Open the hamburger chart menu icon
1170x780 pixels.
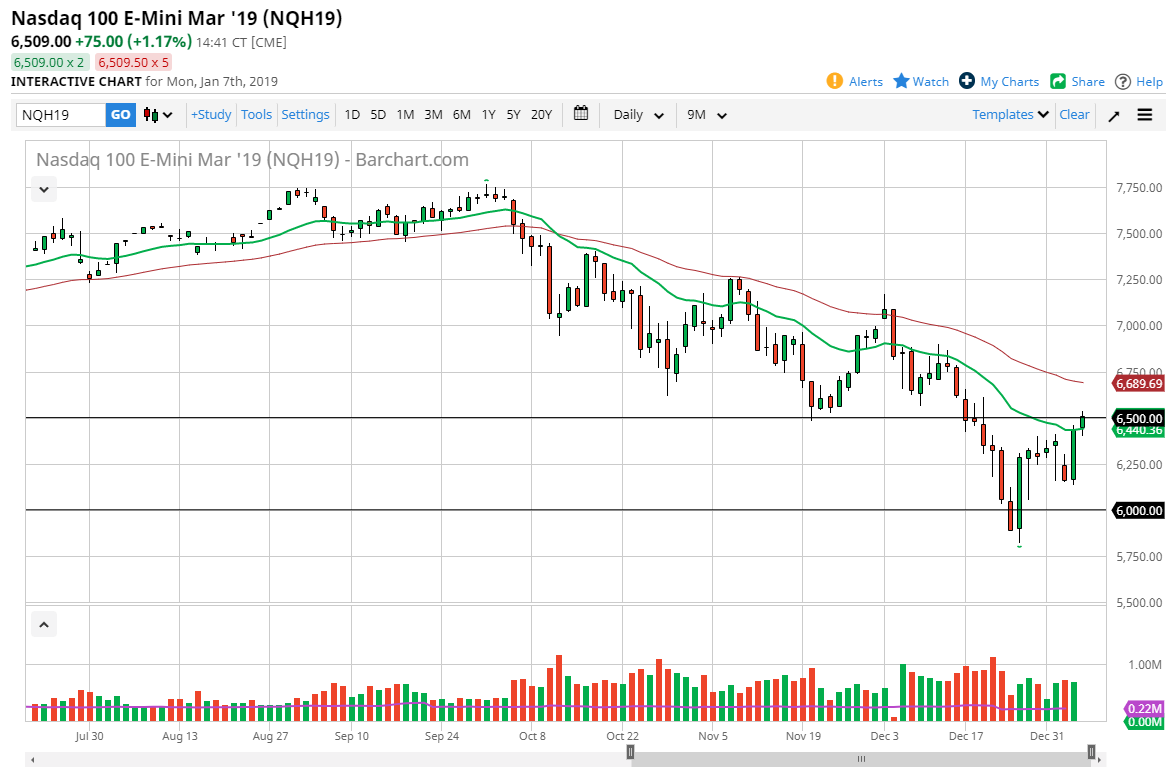tap(1145, 114)
